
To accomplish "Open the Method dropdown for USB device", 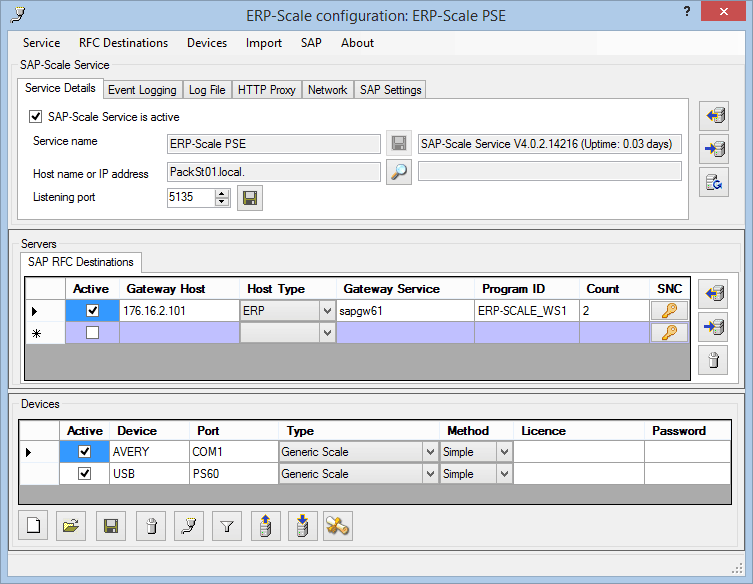I will (504, 474).
